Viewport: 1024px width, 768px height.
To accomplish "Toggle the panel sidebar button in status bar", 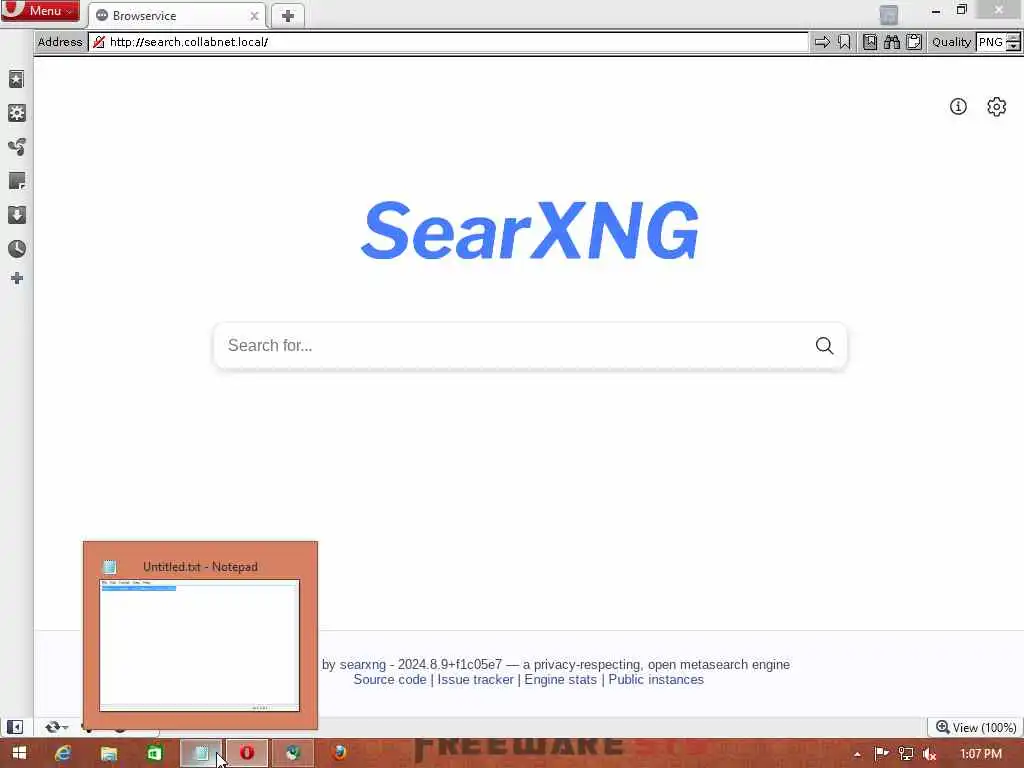I will pyautogui.click(x=15, y=727).
